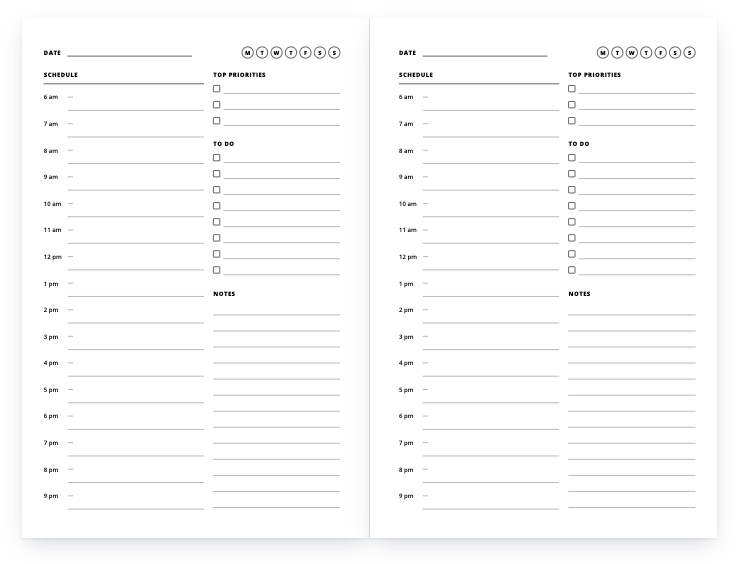Check second Top Priorities box on left page
Screen dimensions: 739x564
pos(217,105)
